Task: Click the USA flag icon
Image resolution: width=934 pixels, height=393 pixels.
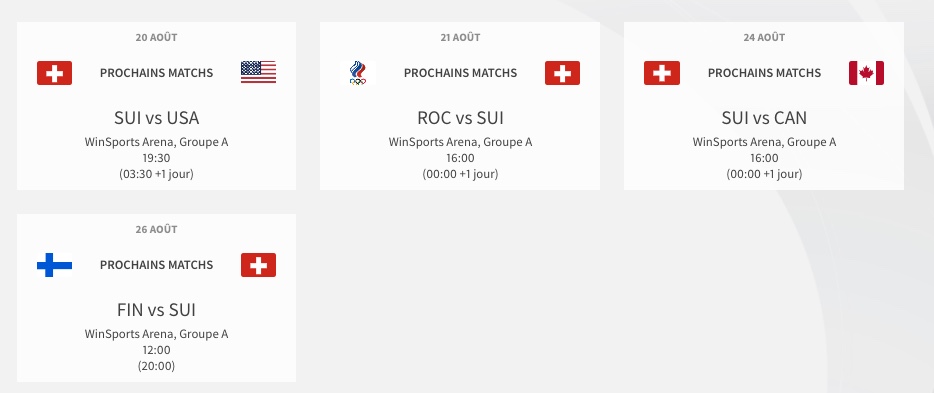Action: tap(259, 72)
